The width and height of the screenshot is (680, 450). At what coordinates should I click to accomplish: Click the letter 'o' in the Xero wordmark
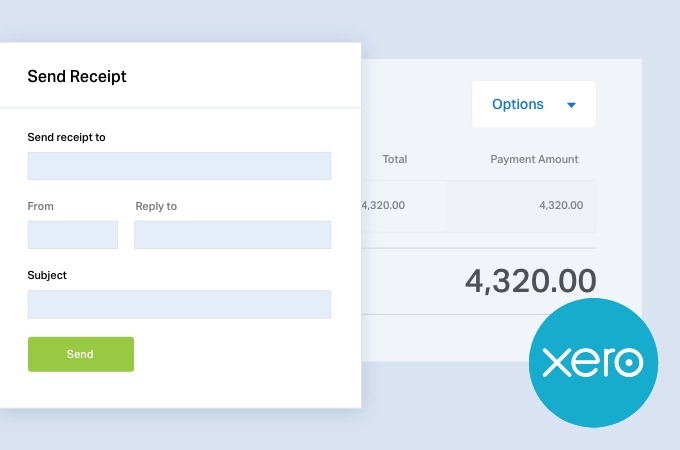(x=628, y=362)
